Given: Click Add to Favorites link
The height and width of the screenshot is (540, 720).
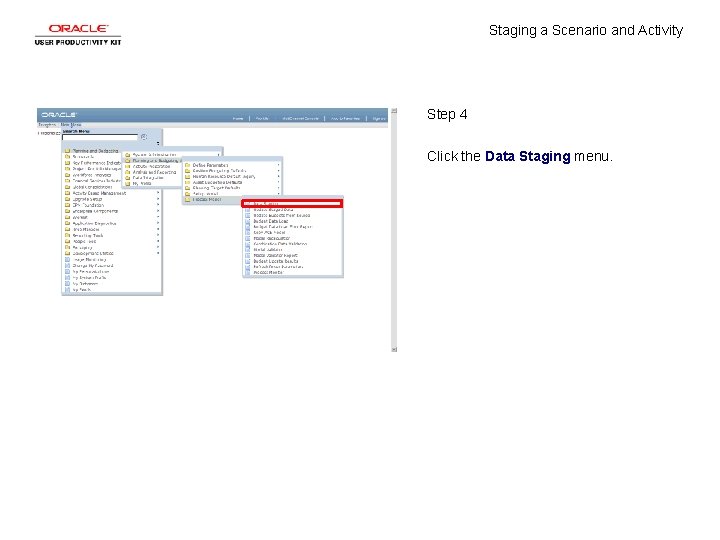Looking at the screenshot, I should tap(345, 118).
